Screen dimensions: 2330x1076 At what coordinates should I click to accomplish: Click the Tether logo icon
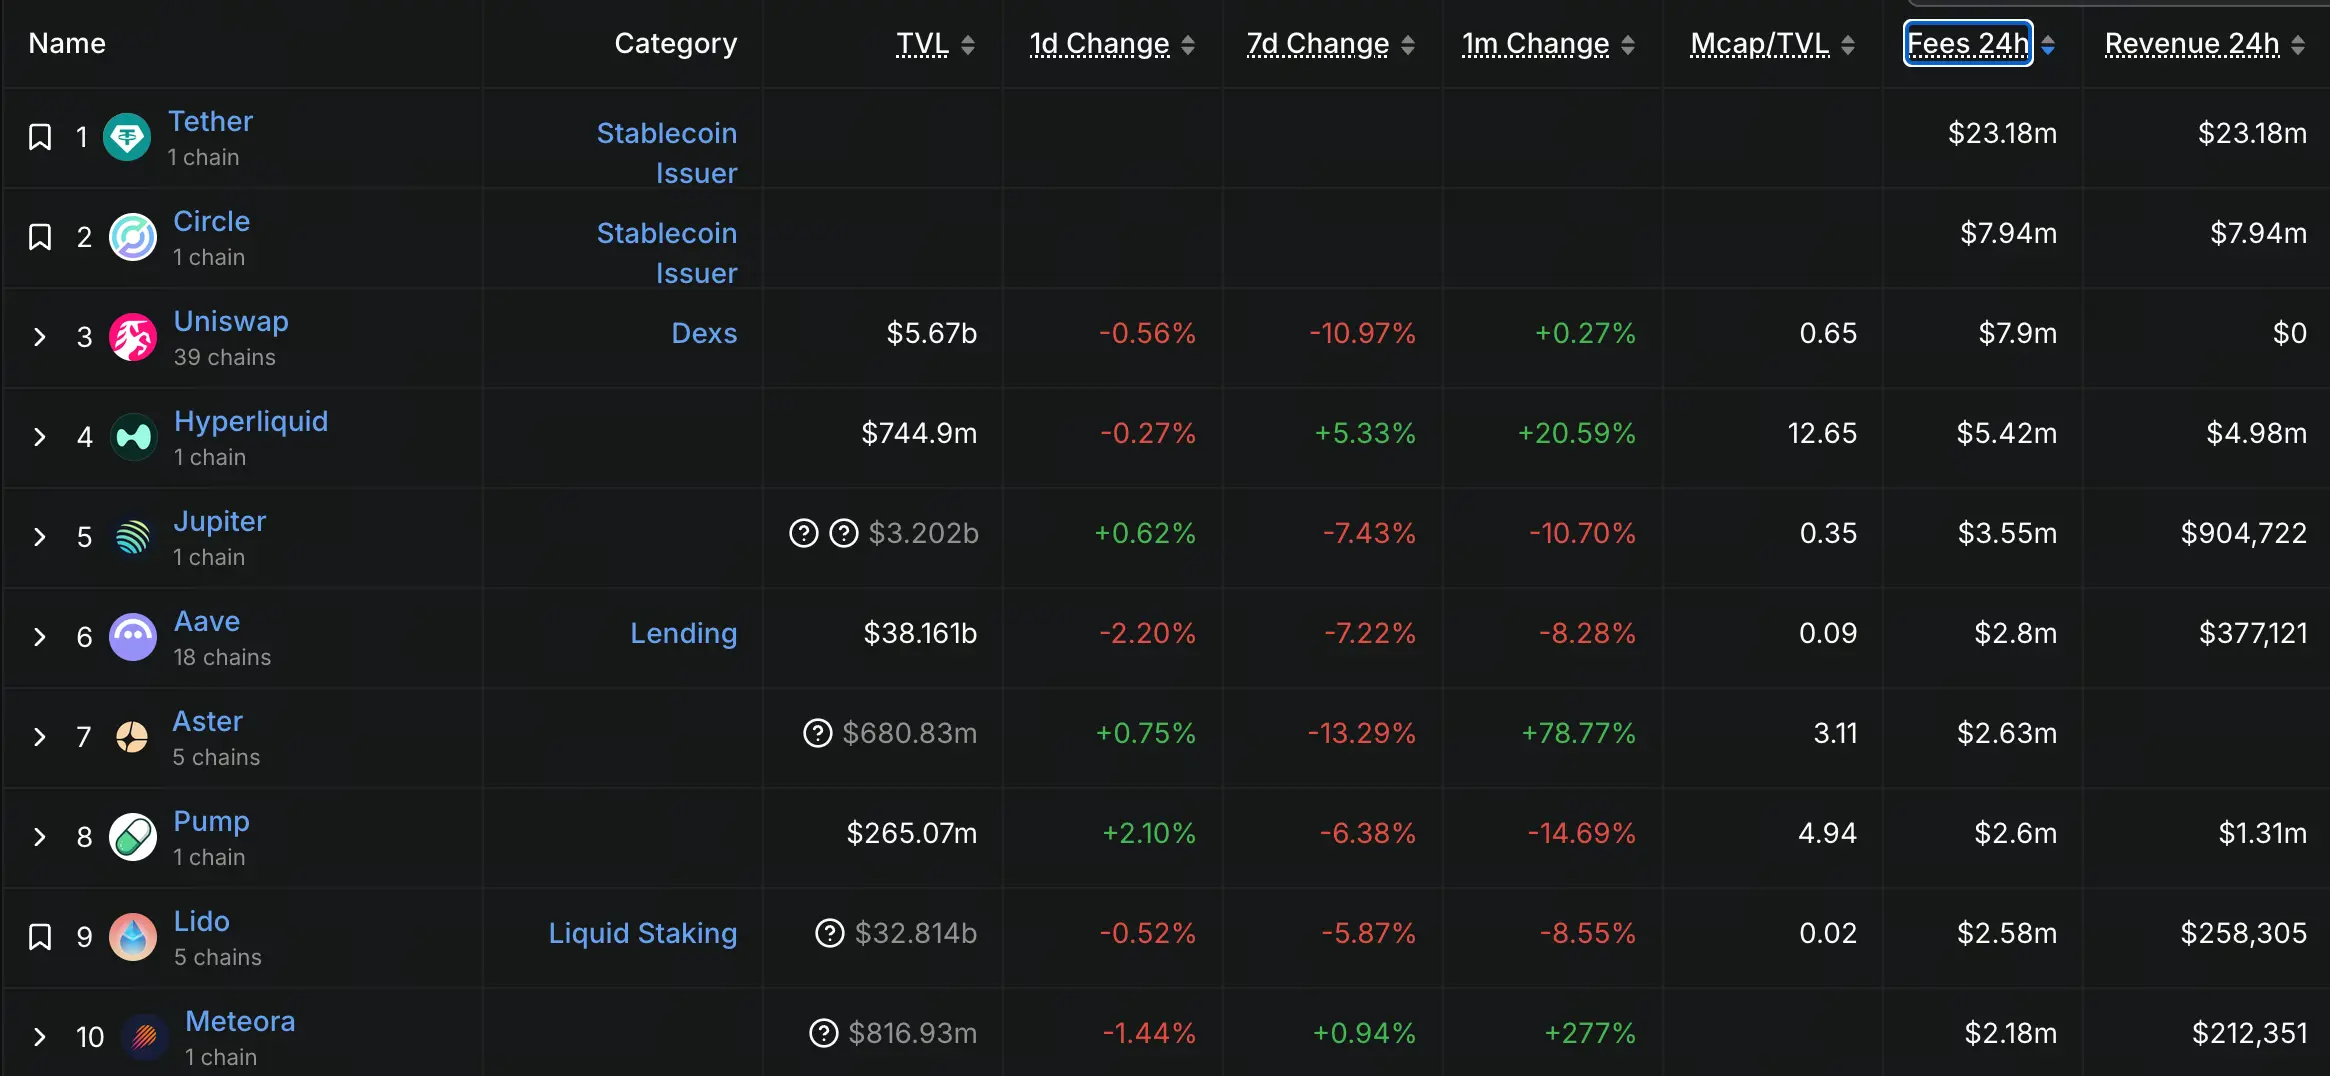click(127, 137)
